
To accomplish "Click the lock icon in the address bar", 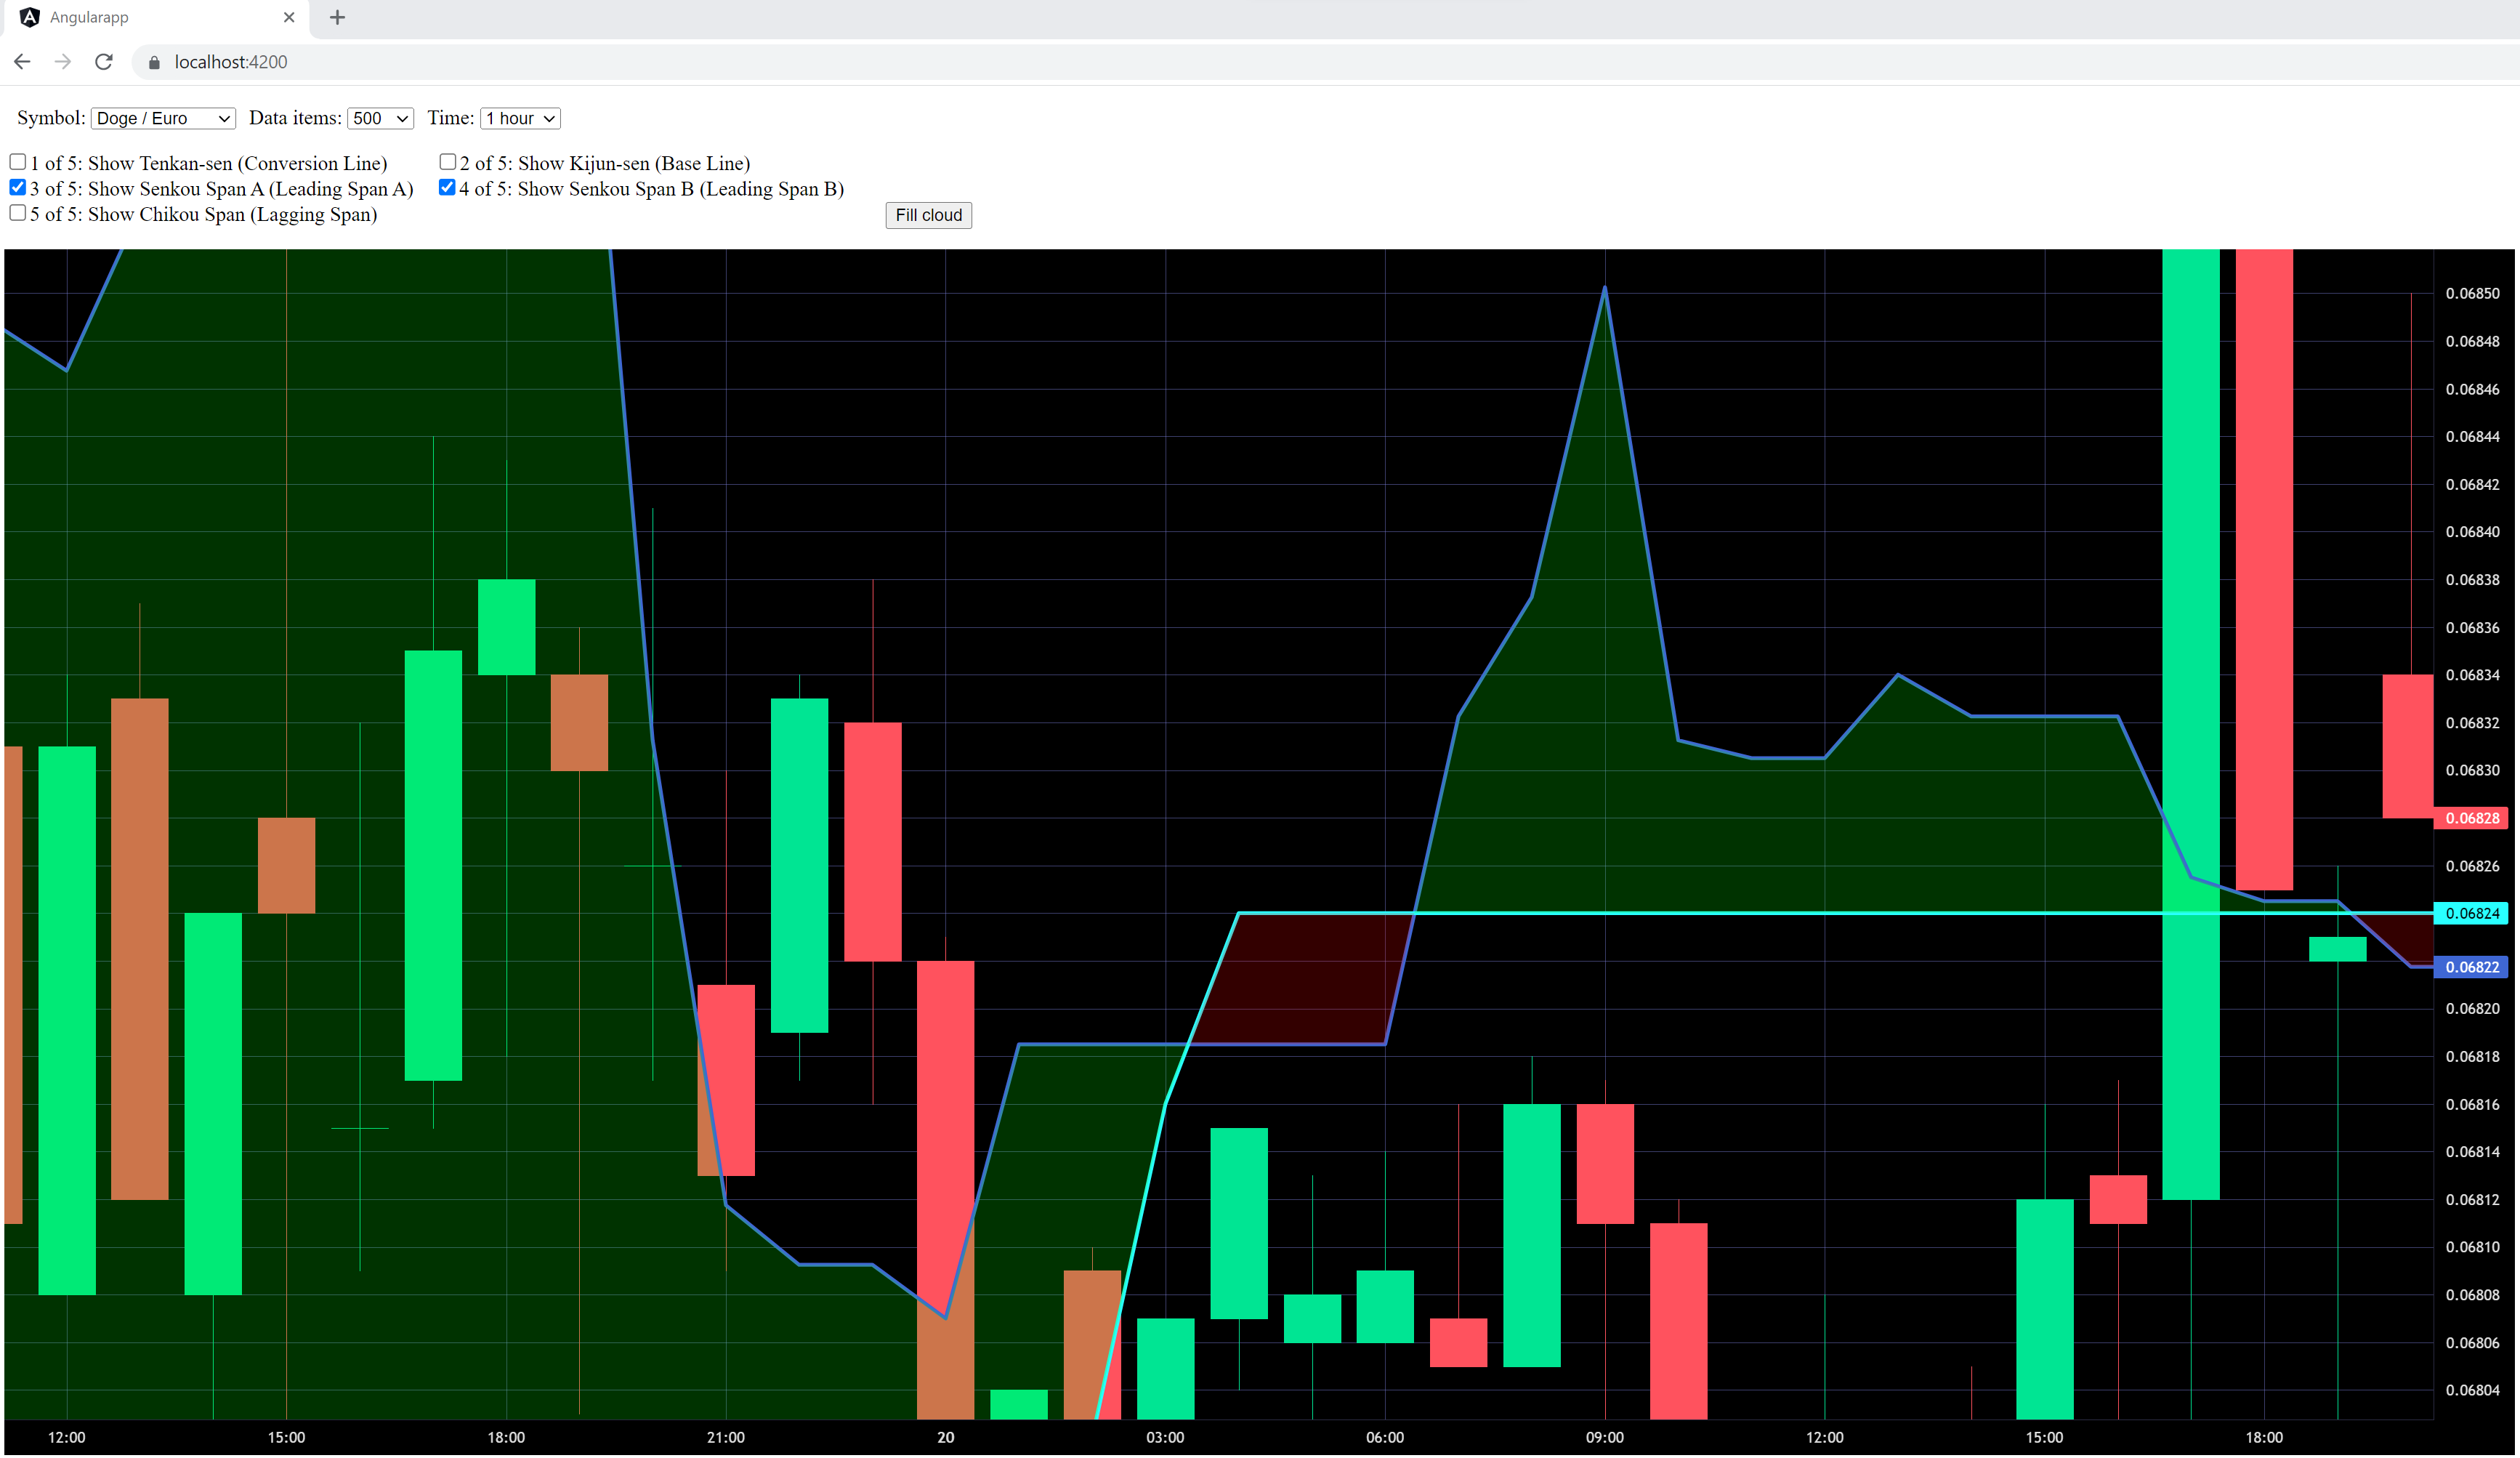I will (x=154, y=62).
